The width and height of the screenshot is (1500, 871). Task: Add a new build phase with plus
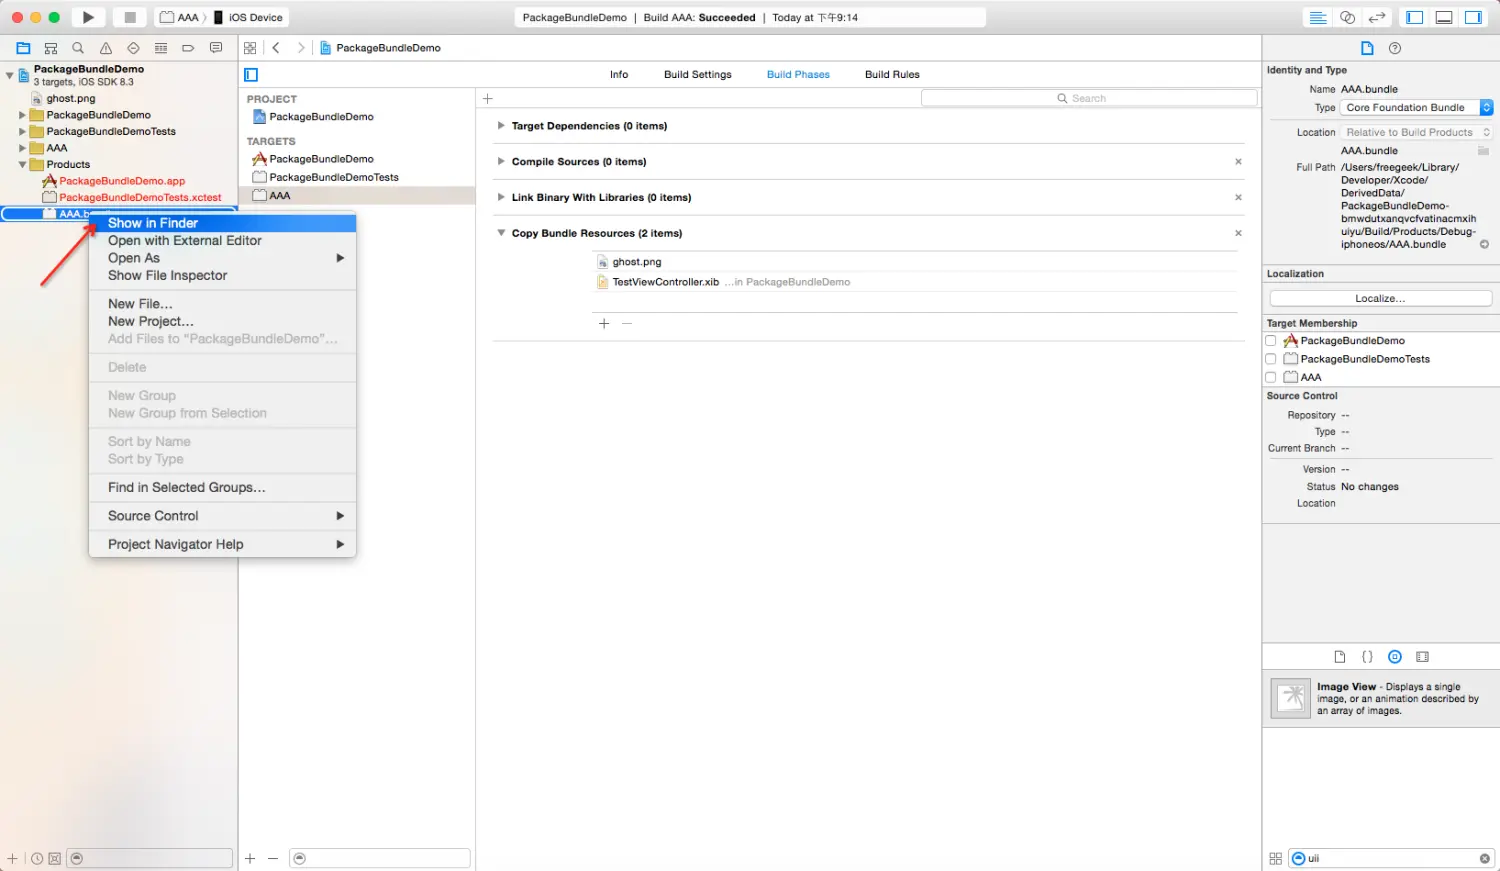pos(488,99)
